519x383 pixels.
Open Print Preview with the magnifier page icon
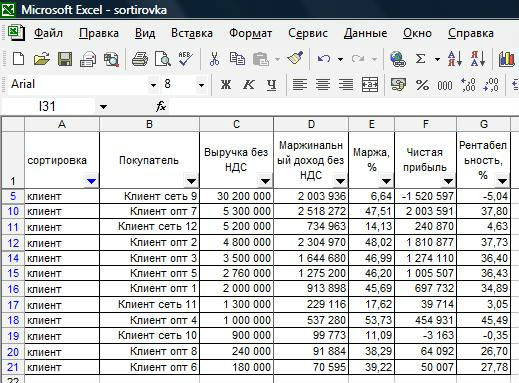pyautogui.click(x=163, y=59)
